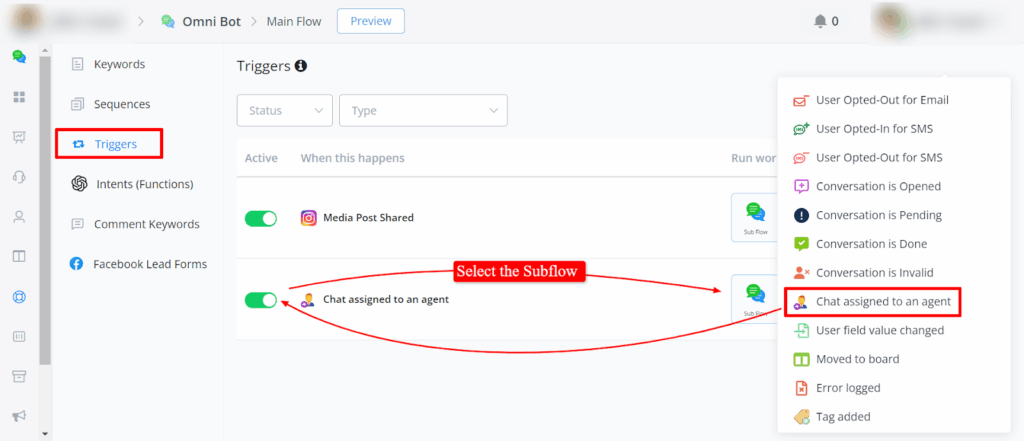
Task: Toggle off Chat assigned to an agent trigger
Action: tap(261, 300)
